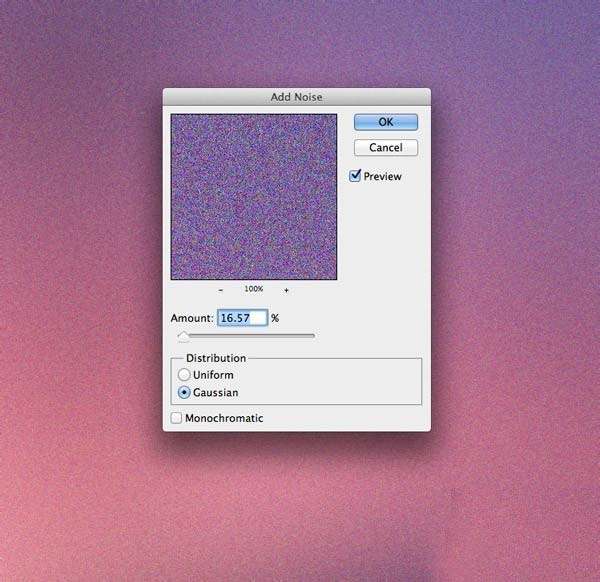Toggle the Preview checkbox
The image size is (600, 582).
[x=355, y=176]
